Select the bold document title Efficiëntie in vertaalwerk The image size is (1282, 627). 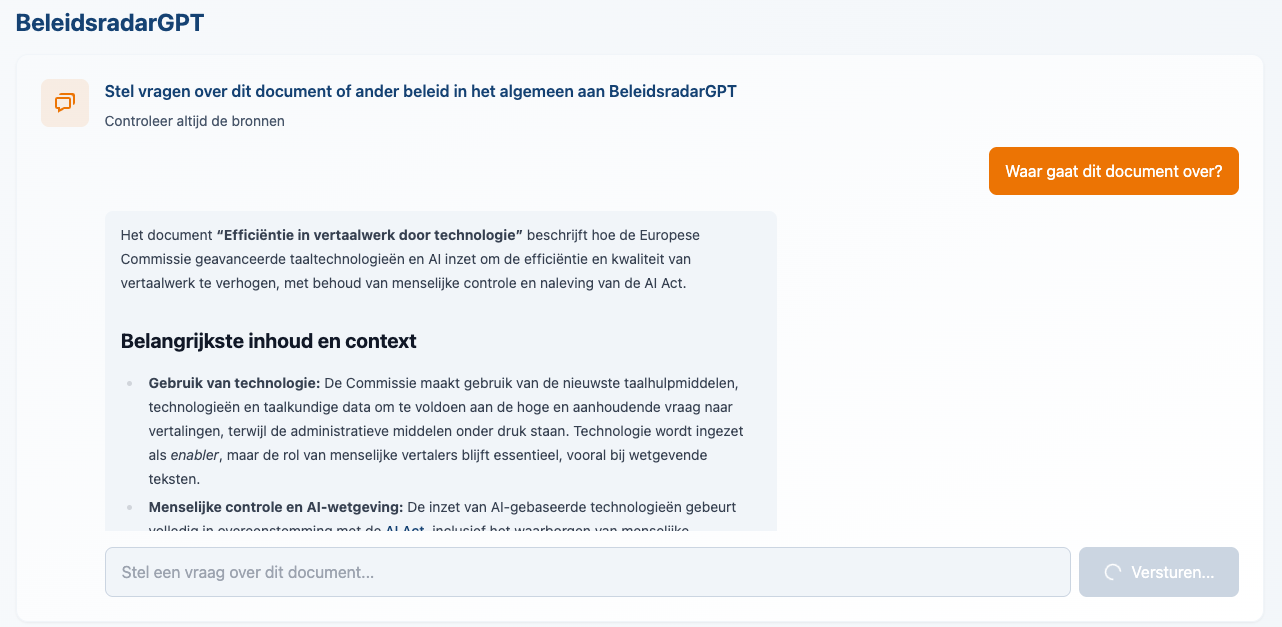pyautogui.click(x=369, y=234)
